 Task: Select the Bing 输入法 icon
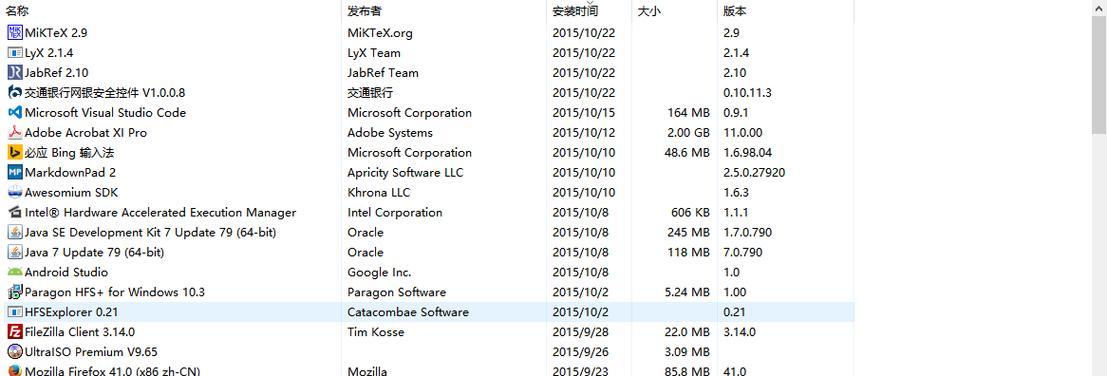tap(15, 152)
